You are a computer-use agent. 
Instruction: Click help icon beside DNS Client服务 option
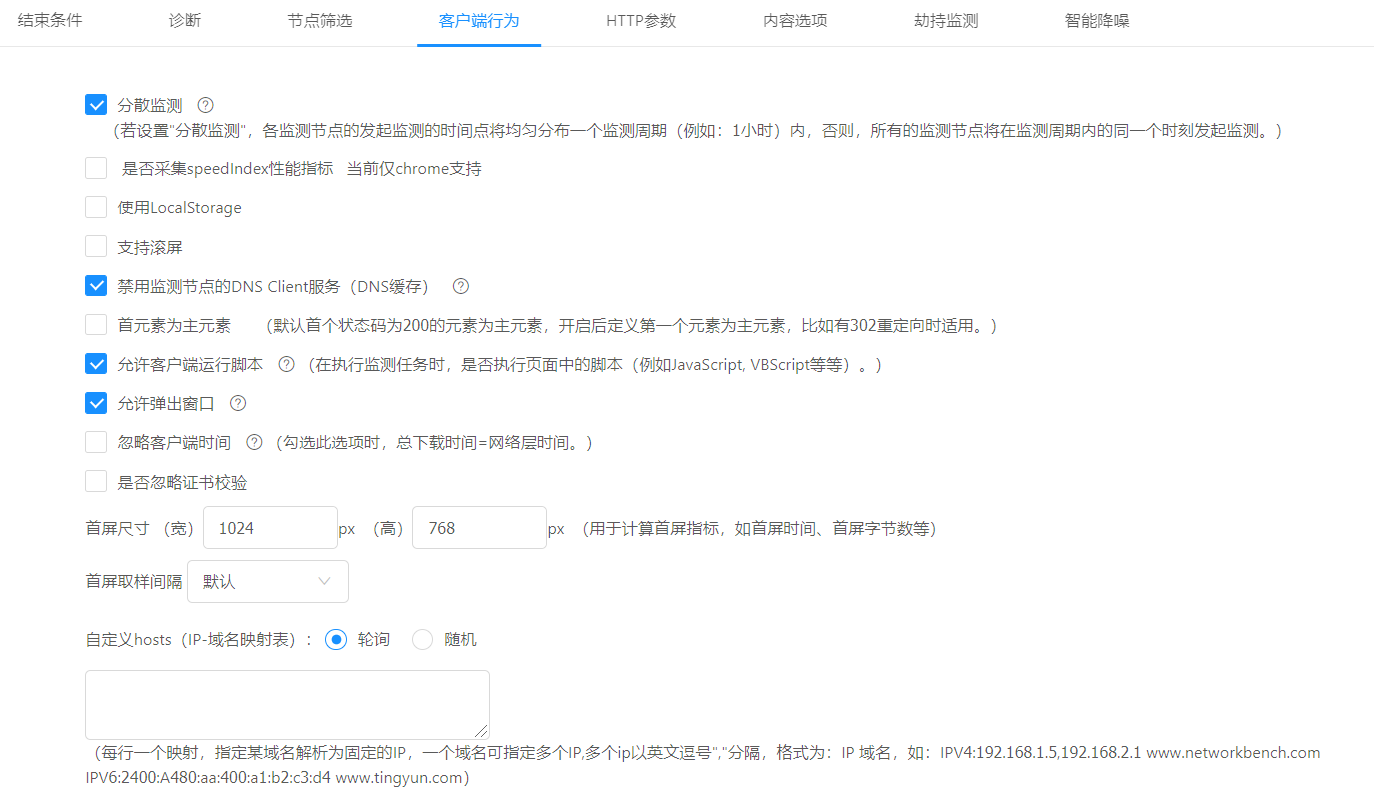tap(461, 286)
